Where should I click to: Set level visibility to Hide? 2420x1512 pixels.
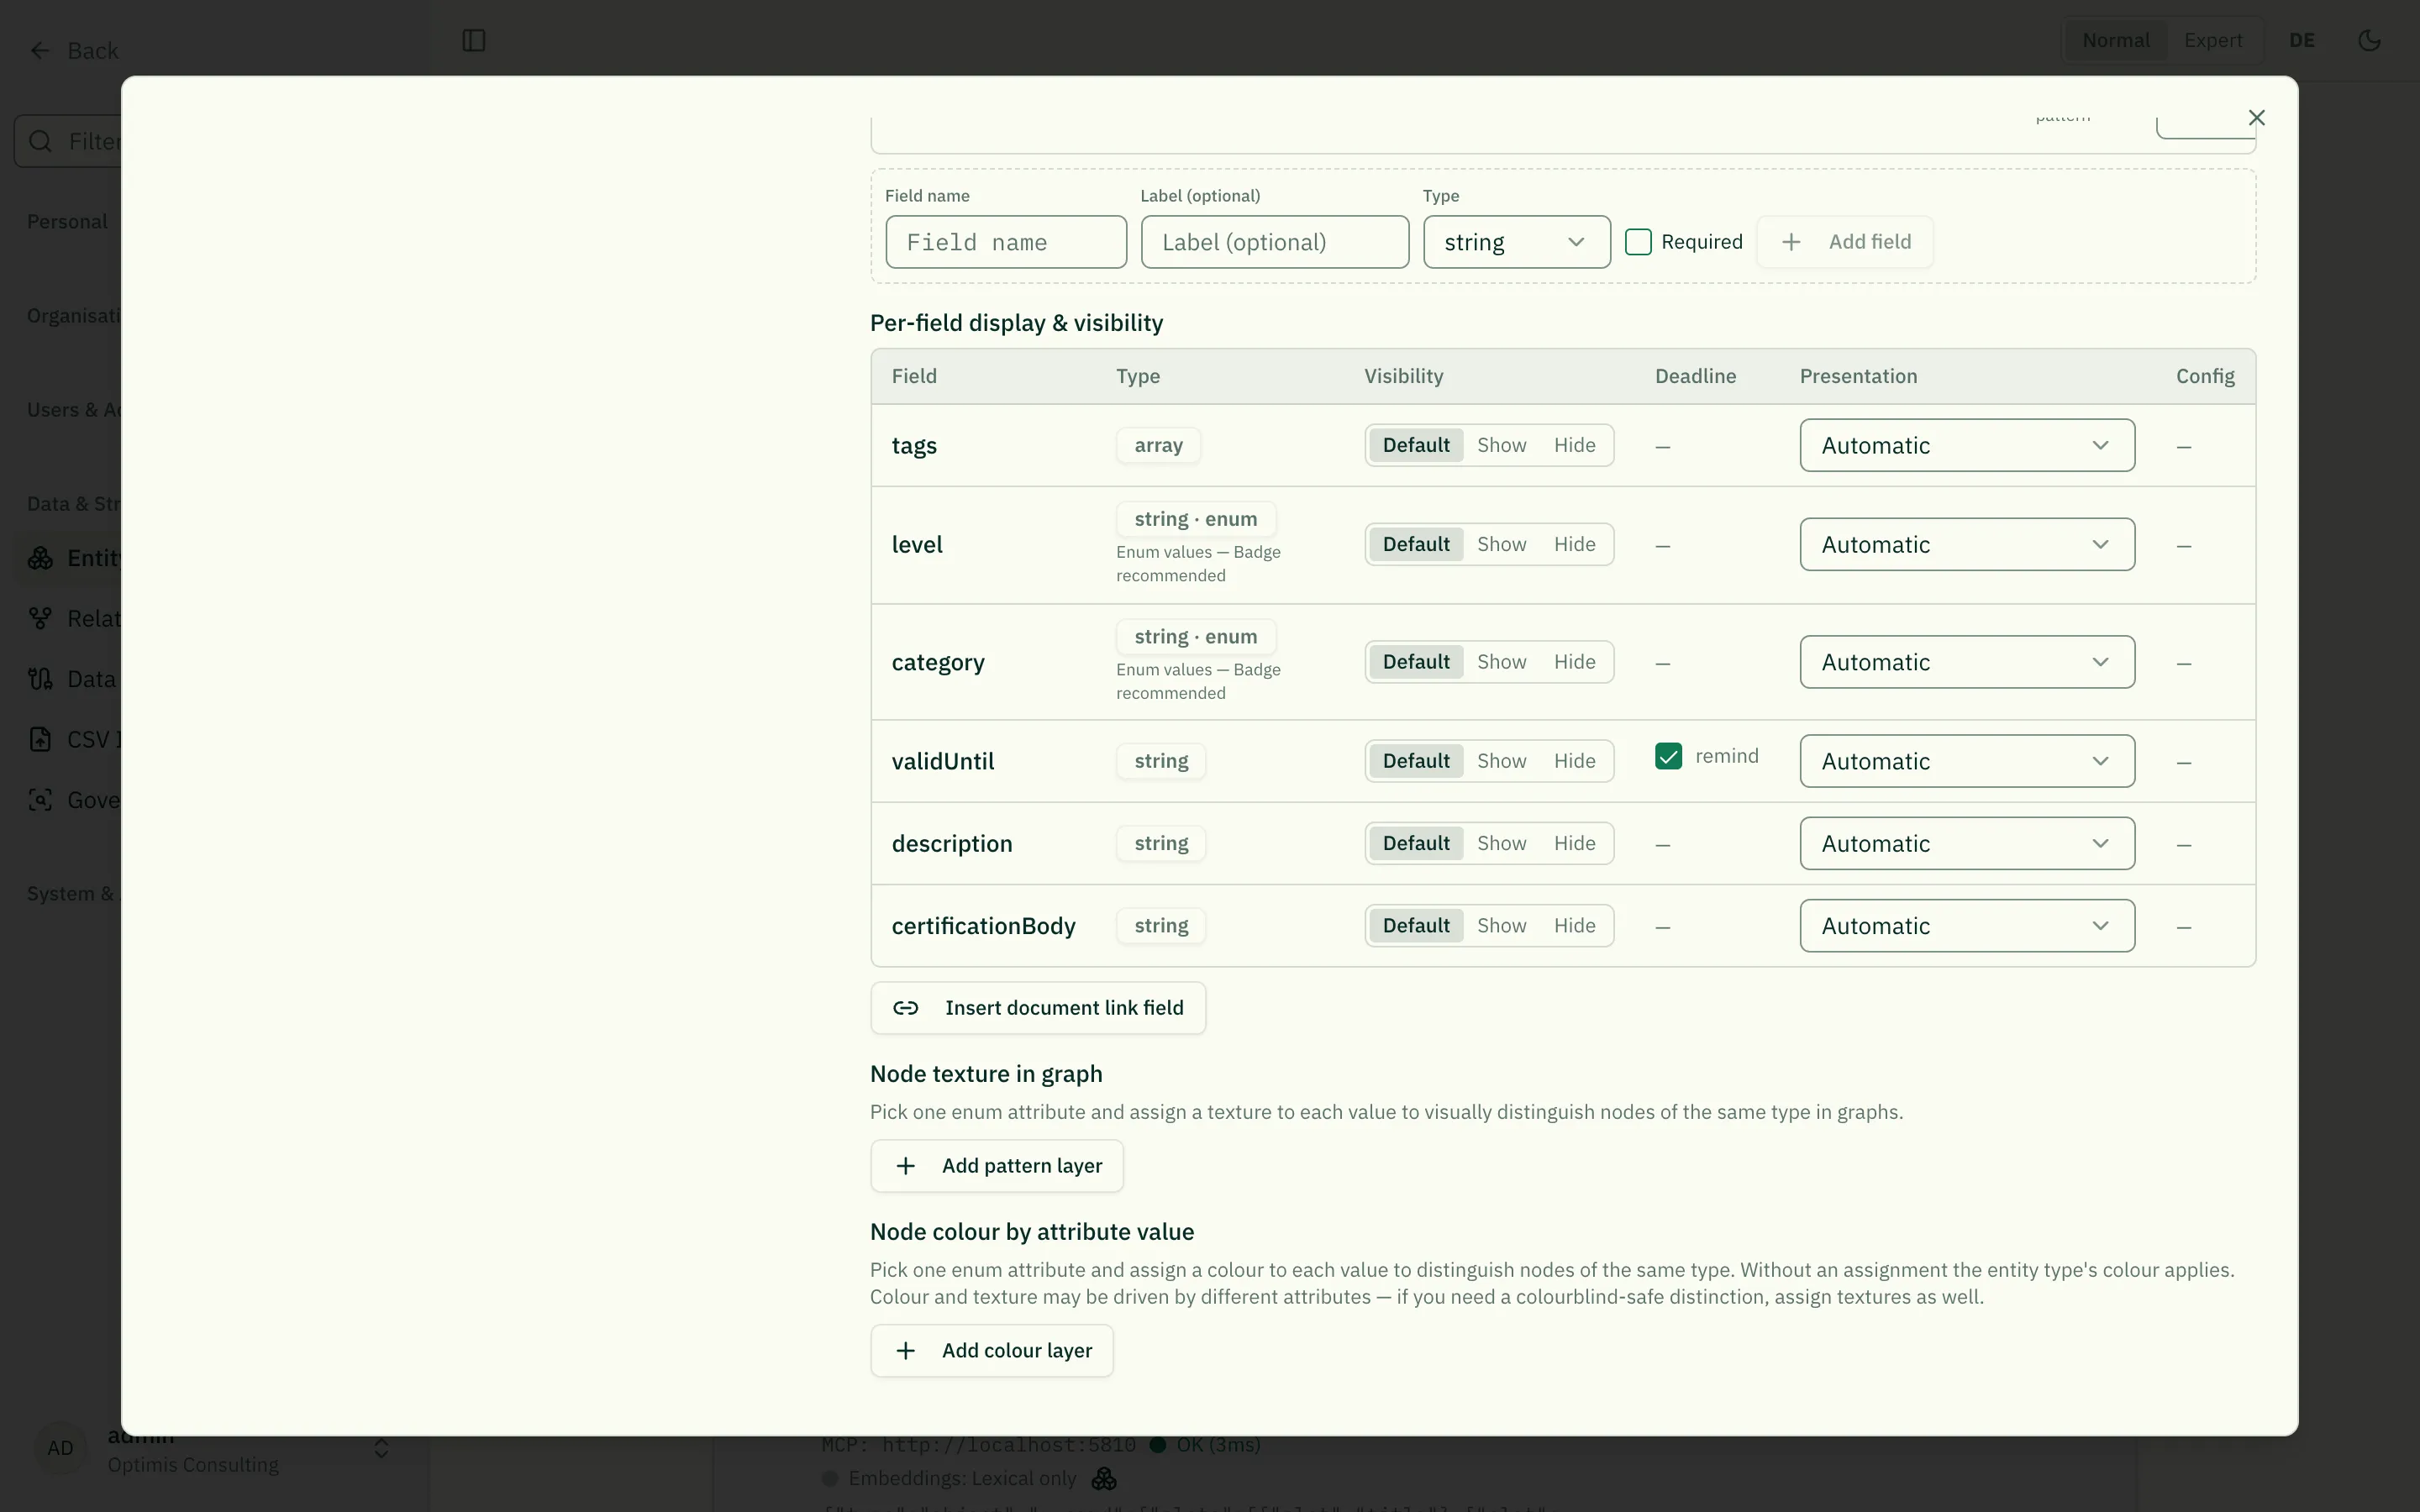(1574, 544)
